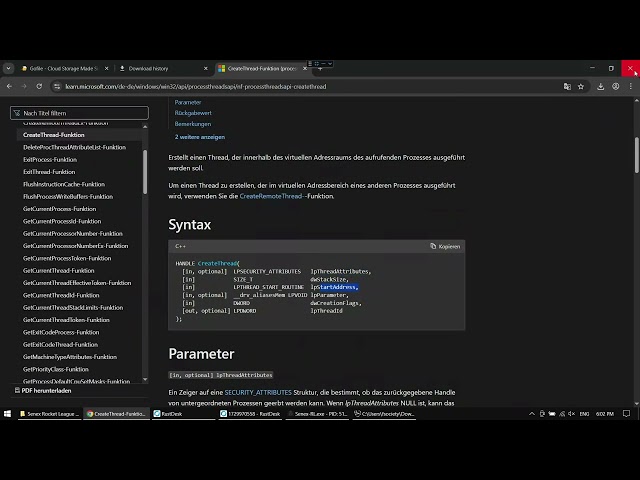This screenshot has height=480, width=640.
Task: Reload the current page
Action: coord(39,87)
